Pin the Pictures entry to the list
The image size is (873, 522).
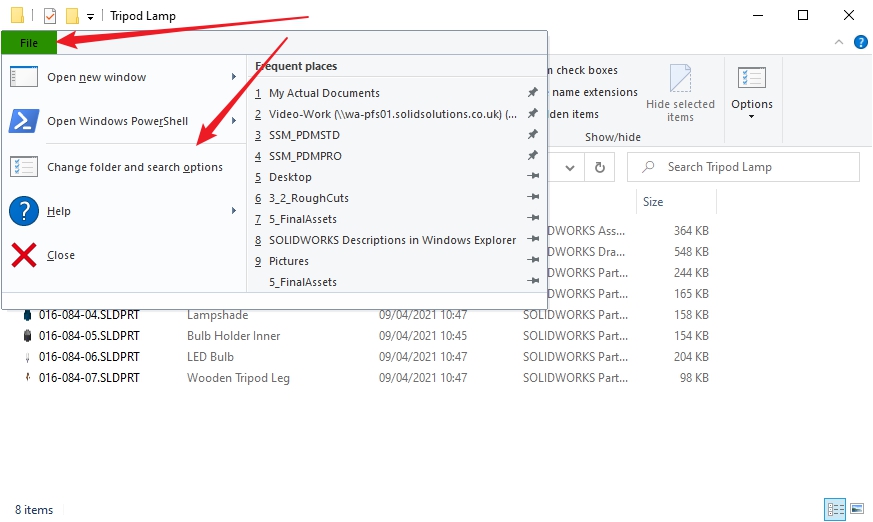[533, 261]
